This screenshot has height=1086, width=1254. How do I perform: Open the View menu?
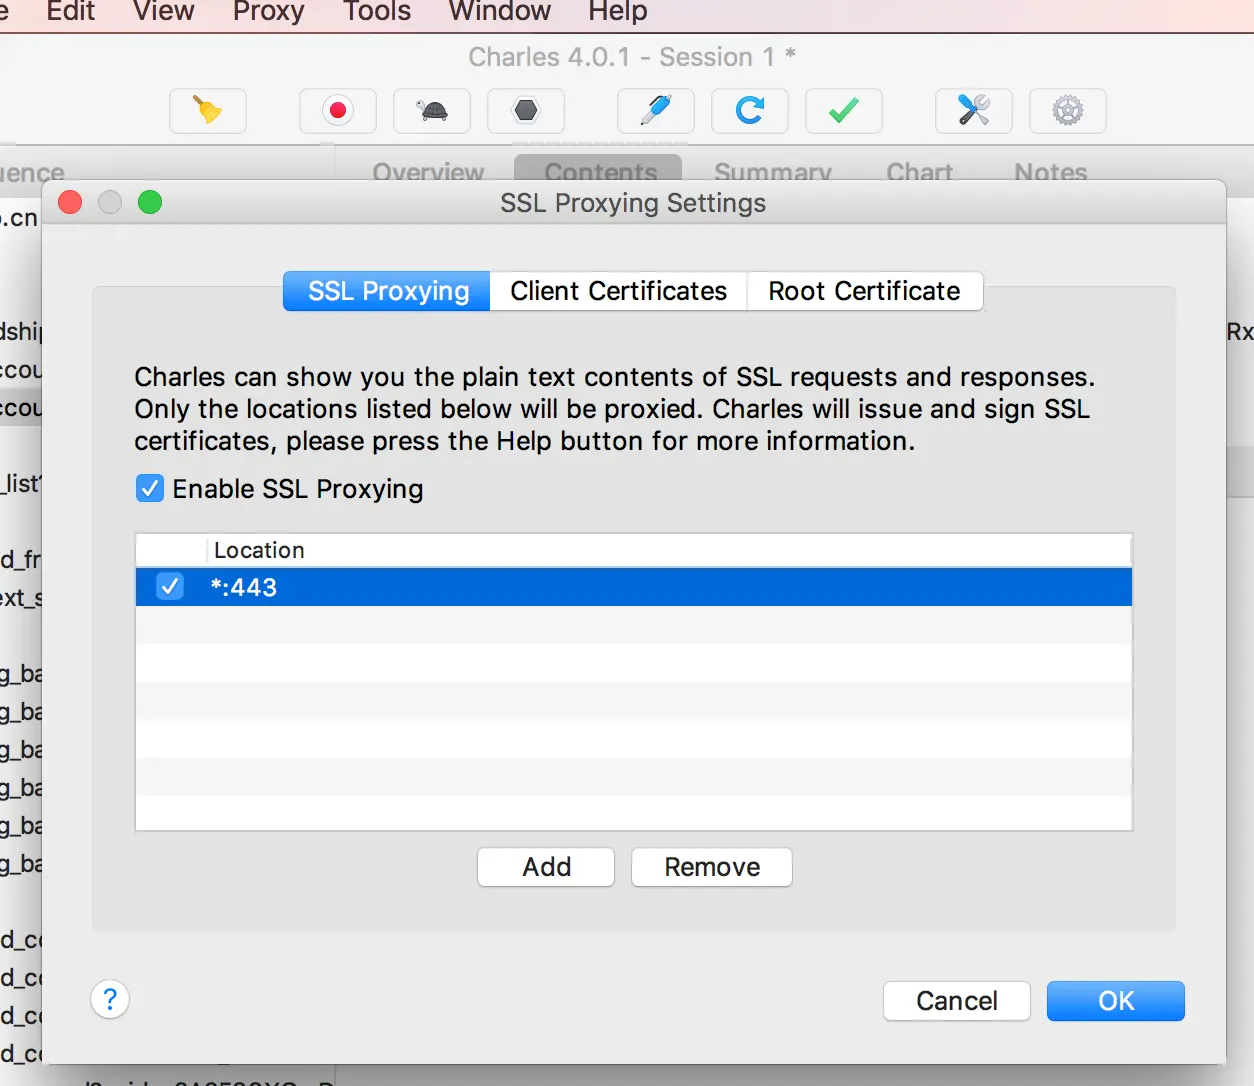pyautogui.click(x=164, y=12)
